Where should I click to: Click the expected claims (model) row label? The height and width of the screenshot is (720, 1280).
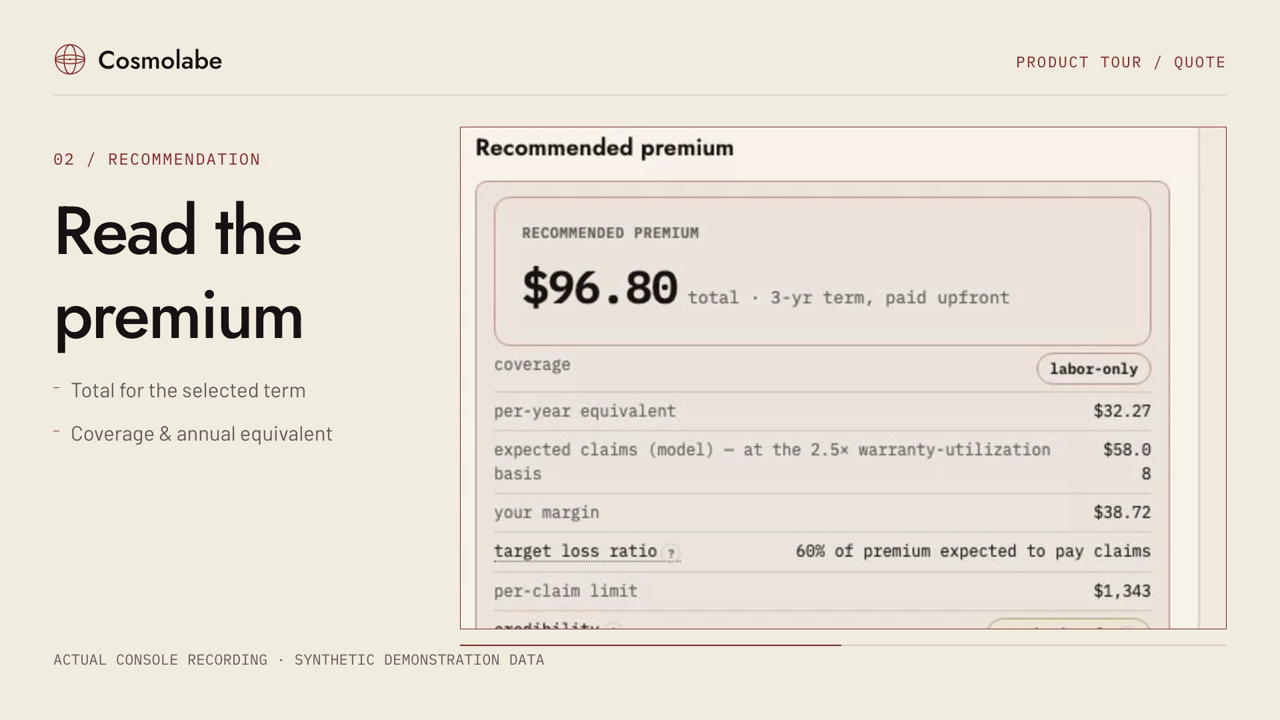coord(772,461)
